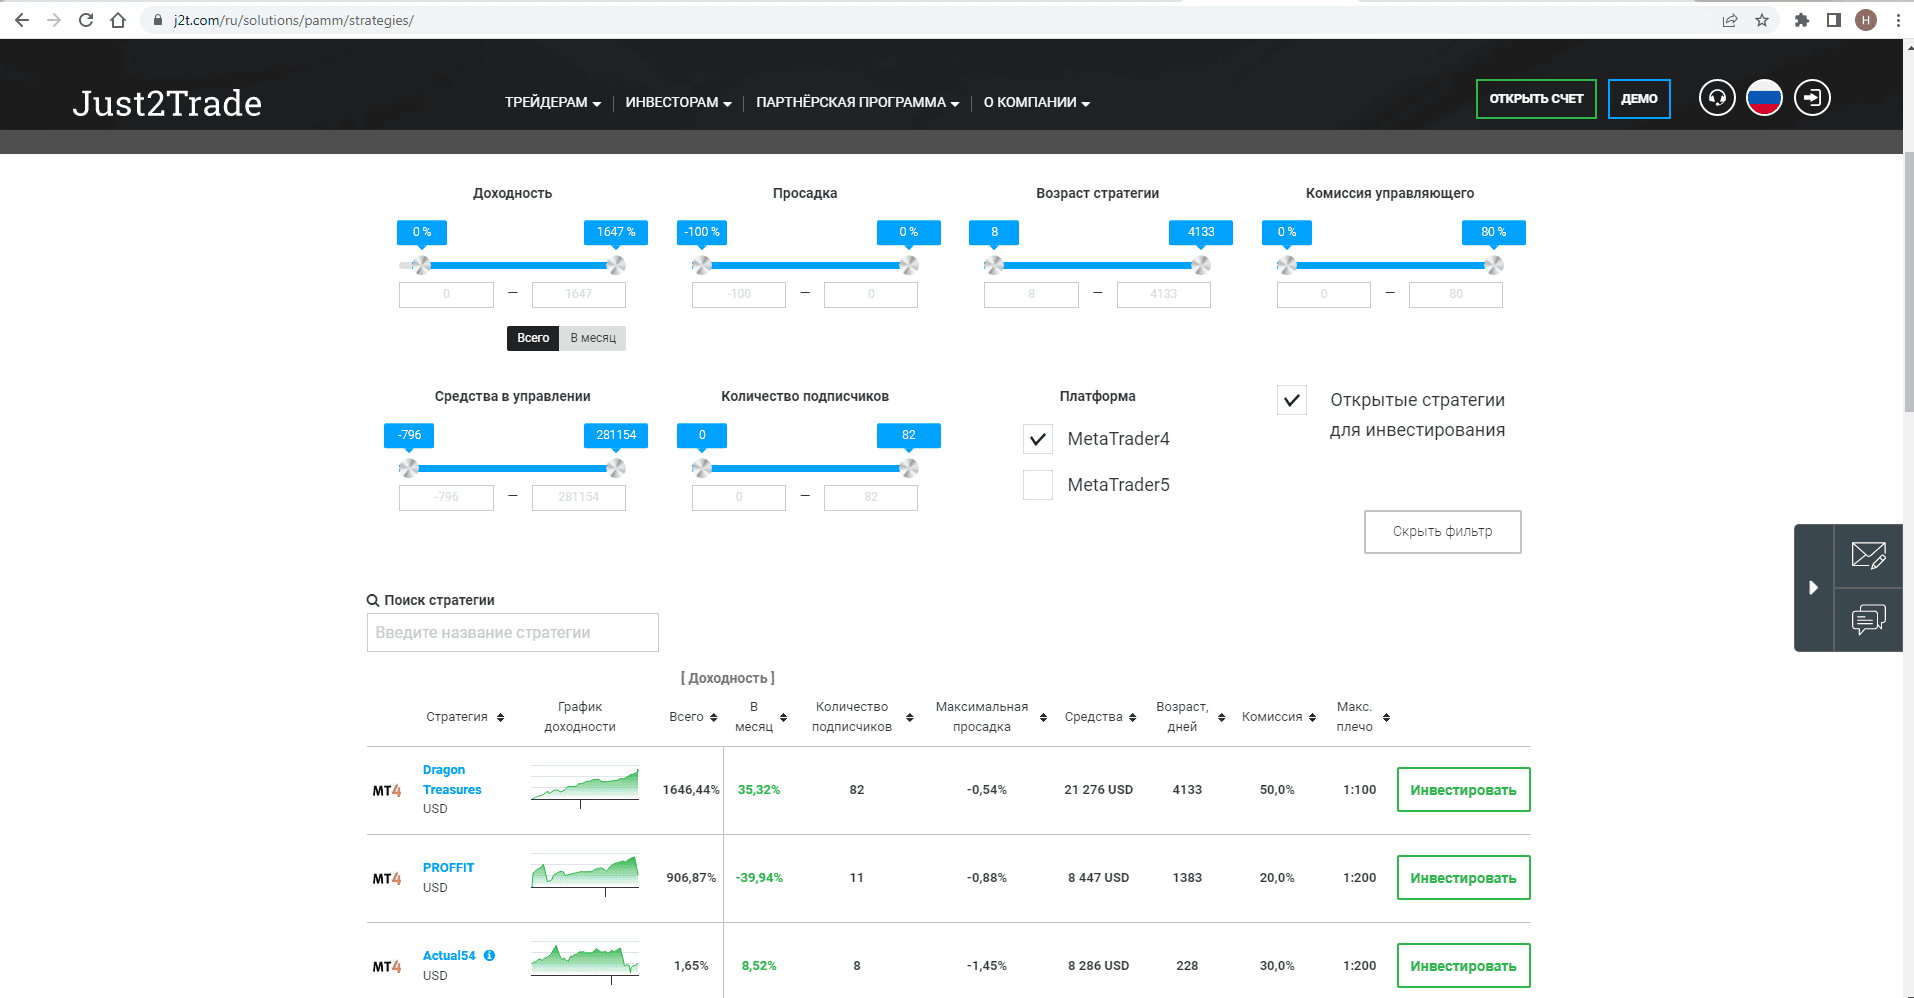Click Комиссия управляющего slider left handle
This screenshot has height=998, width=1914.
pyautogui.click(x=1286, y=265)
